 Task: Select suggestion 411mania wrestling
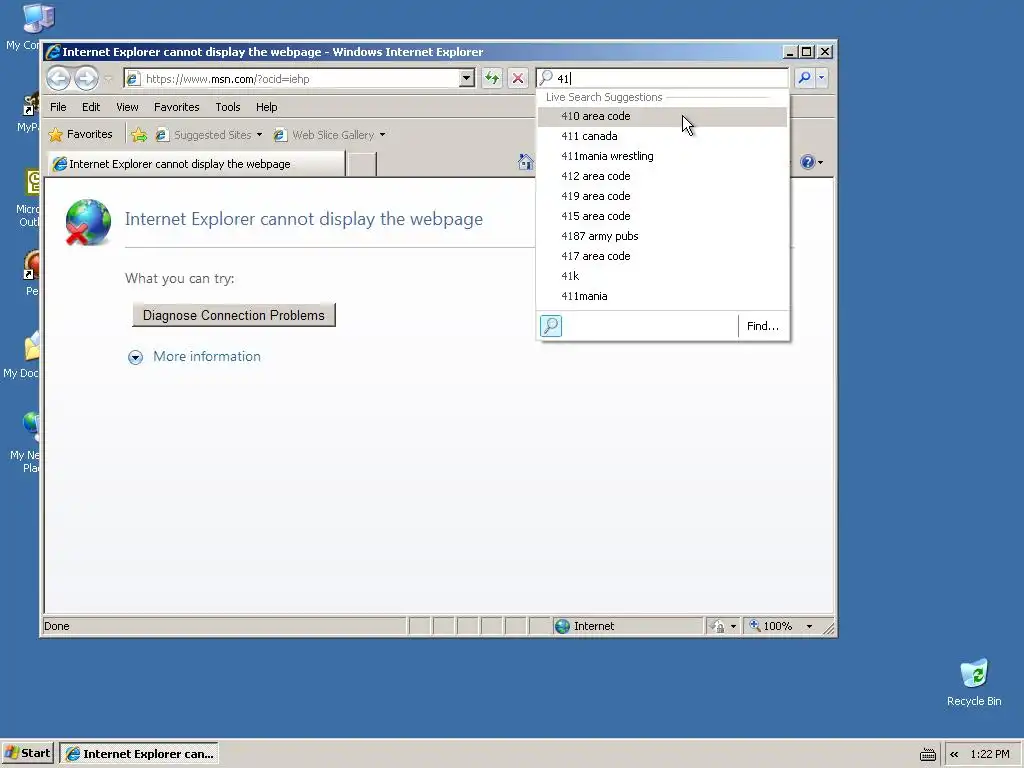pyautogui.click(x=662, y=156)
